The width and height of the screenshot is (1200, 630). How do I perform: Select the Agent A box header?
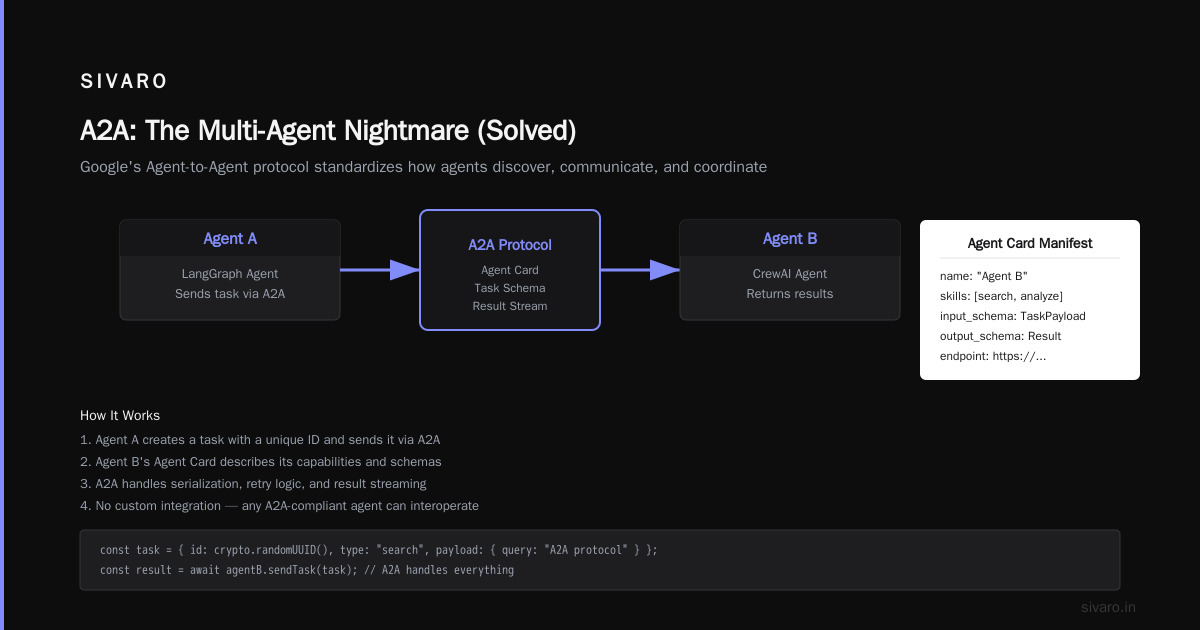(x=230, y=238)
